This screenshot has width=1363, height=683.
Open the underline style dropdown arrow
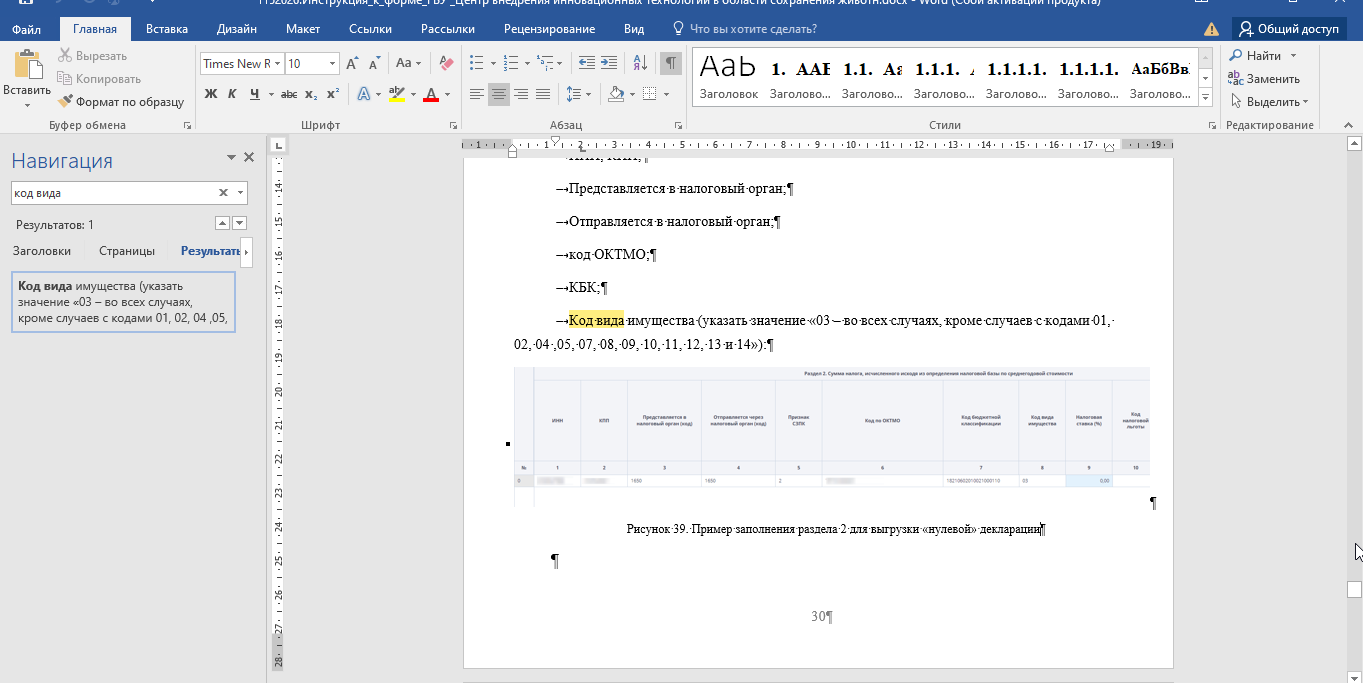[x=271, y=94]
